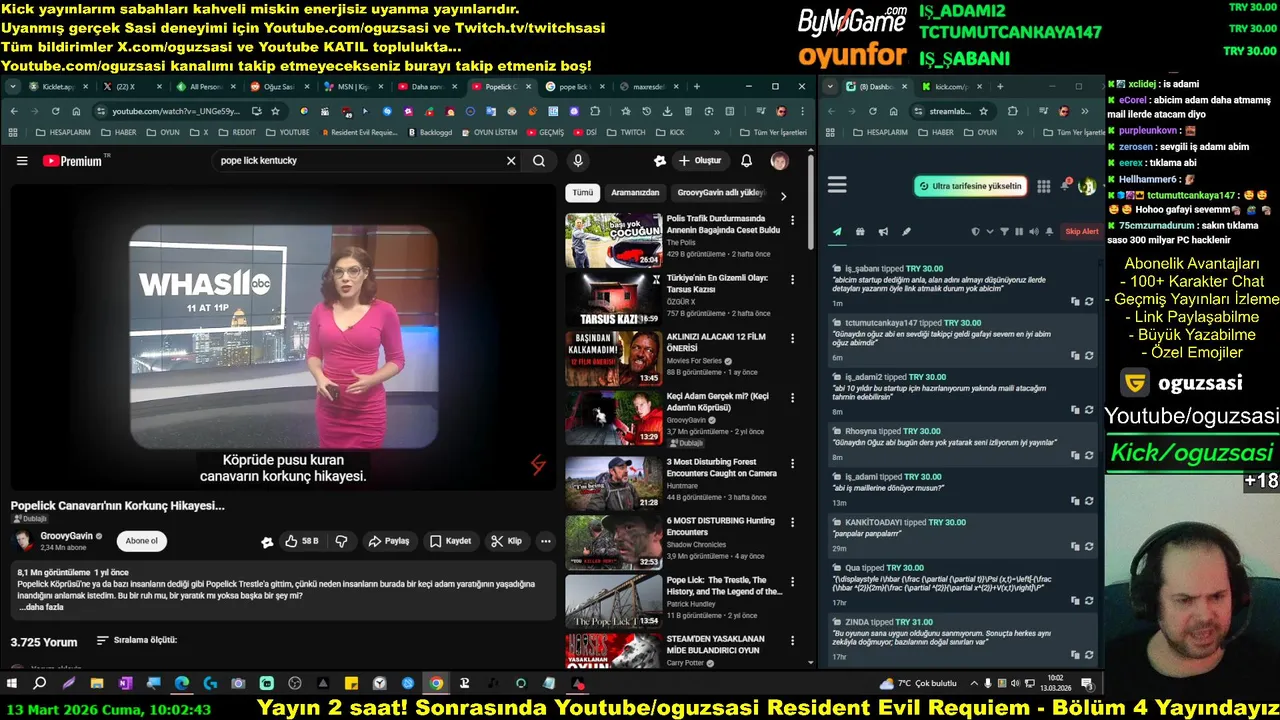Open Tüm Yer İşaretleri in YouTube window
The image size is (1280, 720).
click(x=773, y=132)
